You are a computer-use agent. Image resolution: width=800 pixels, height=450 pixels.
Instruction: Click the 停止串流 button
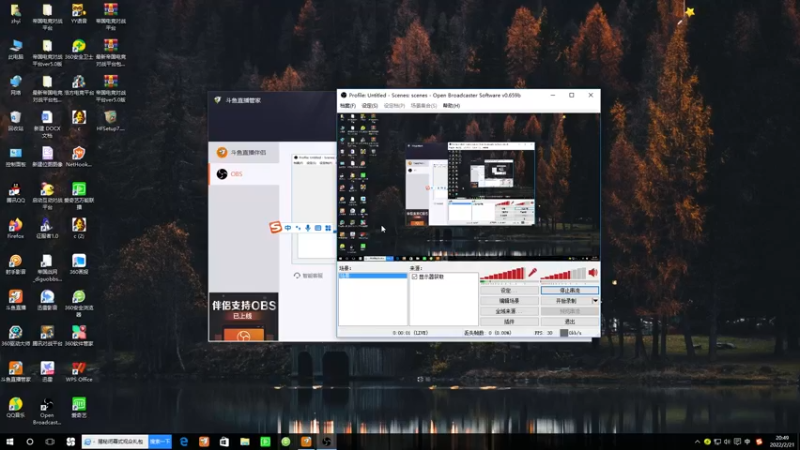click(569, 290)
